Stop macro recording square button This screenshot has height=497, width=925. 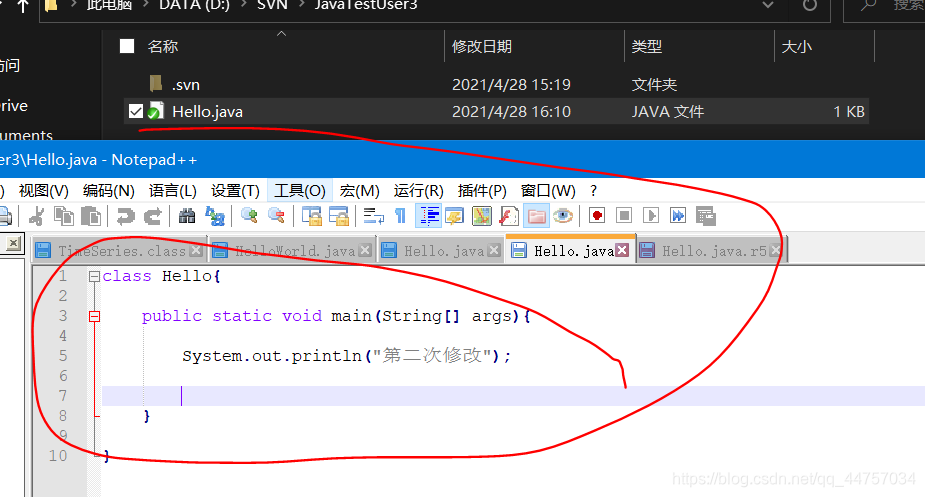(x=624, y=215)
